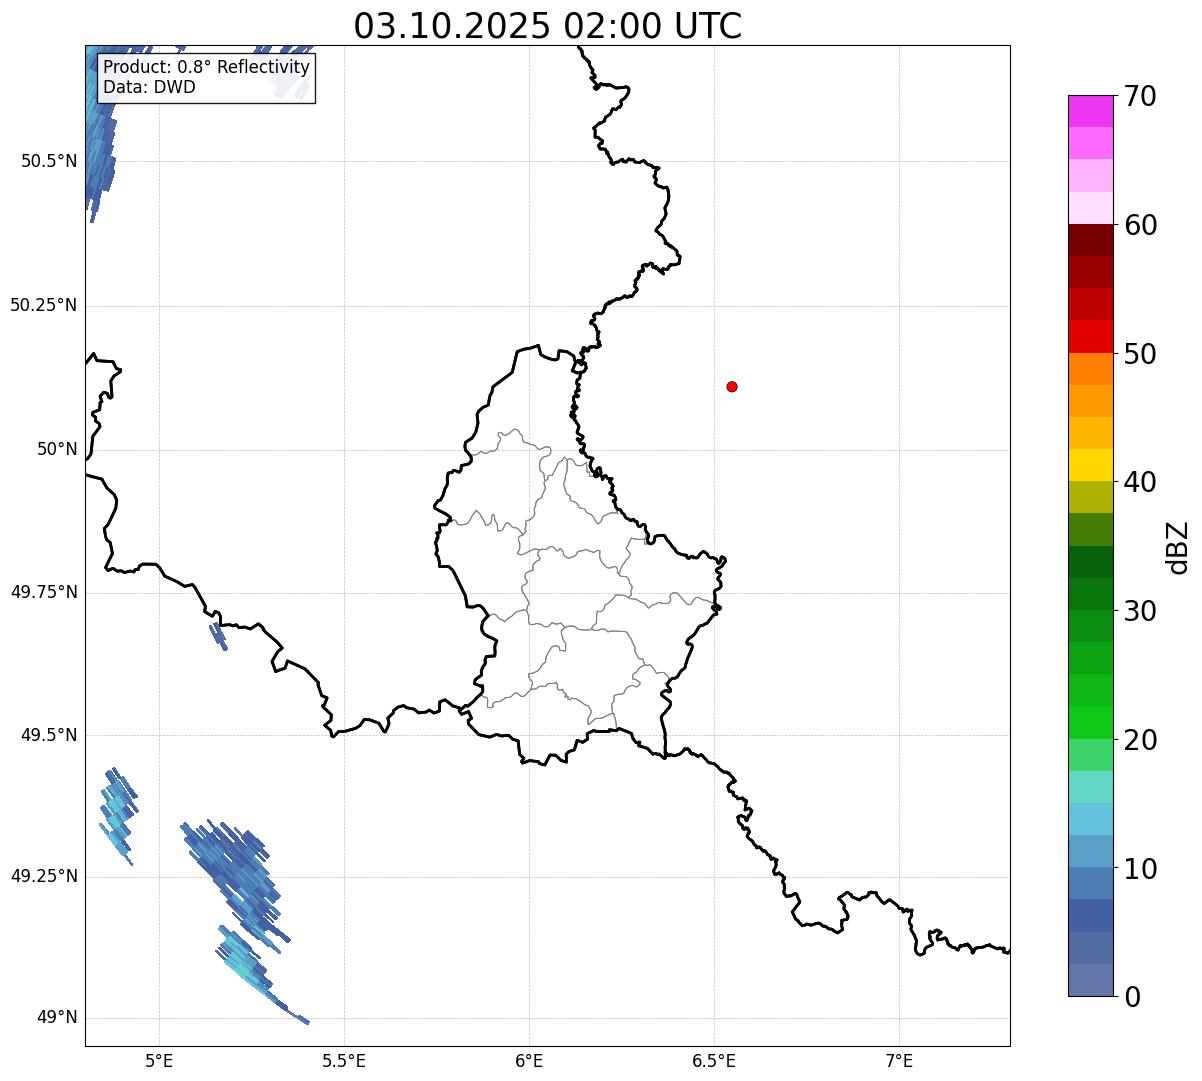Click the 49°N latitude label

click(57, 1017)
